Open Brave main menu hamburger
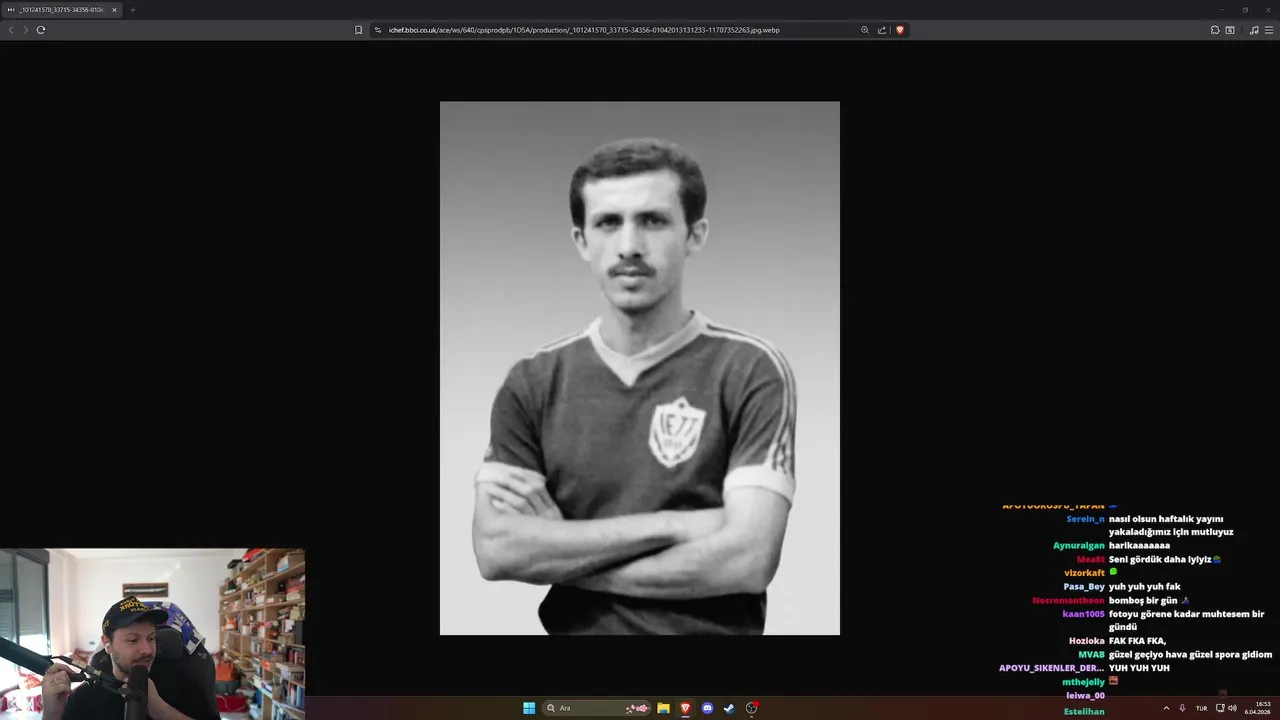Image resolution: width=1280 pixels, height=720 pixels. pyautogui.click(x=1269, y=30)
